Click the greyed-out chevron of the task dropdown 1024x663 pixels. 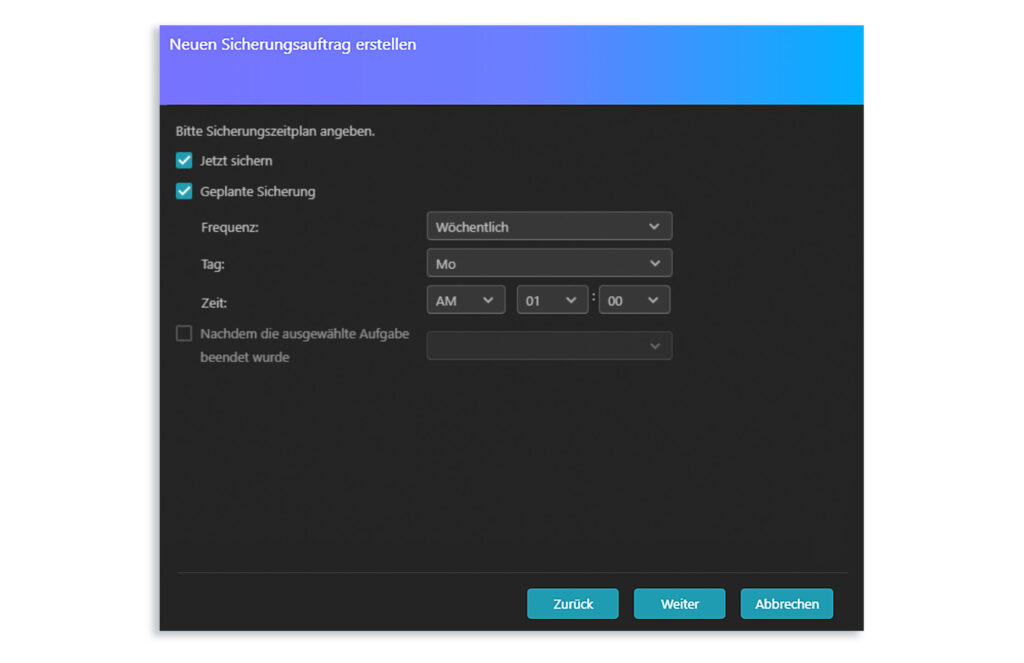tap(655, 346)
